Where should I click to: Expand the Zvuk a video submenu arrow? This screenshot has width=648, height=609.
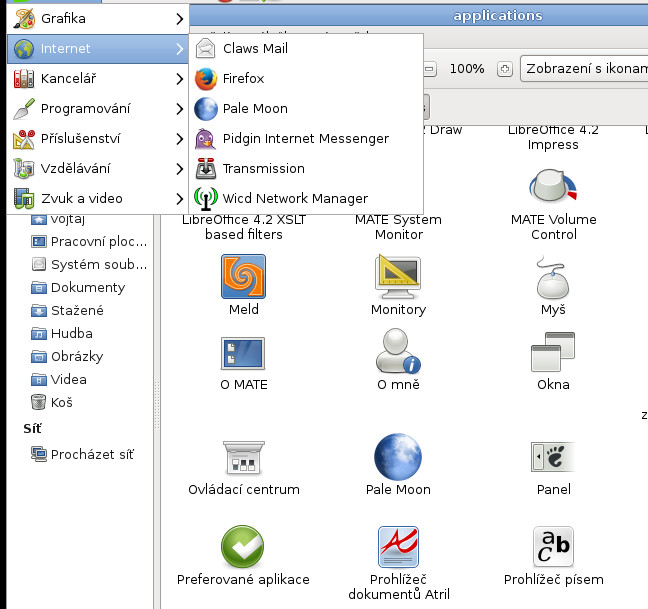[179, 199]
